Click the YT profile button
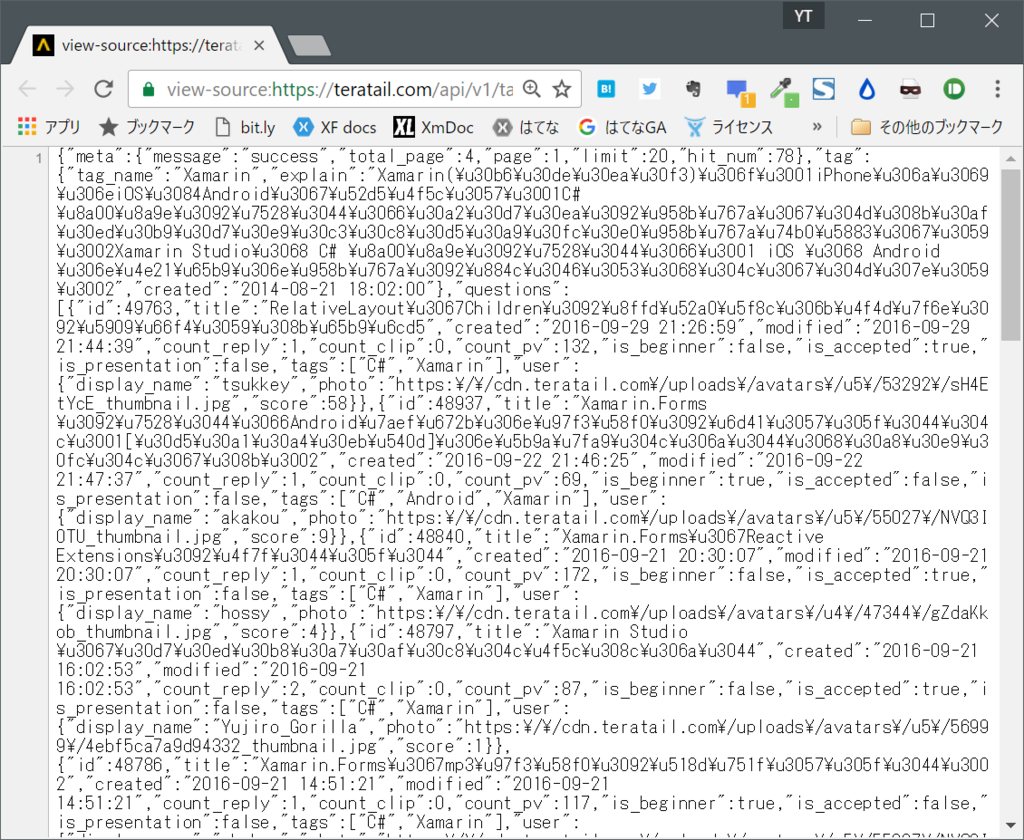 coord(803,16)
